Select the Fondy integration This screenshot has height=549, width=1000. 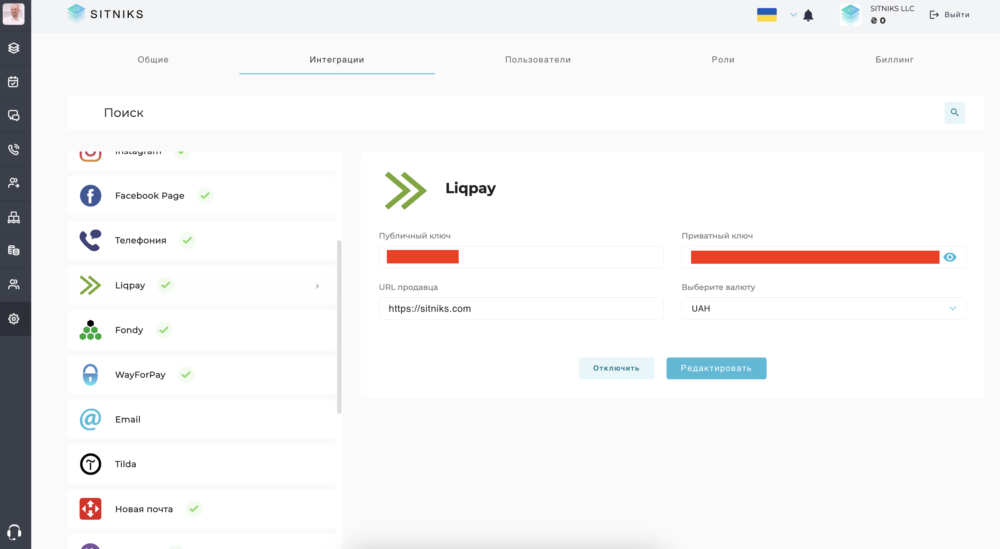click(202, 330)
